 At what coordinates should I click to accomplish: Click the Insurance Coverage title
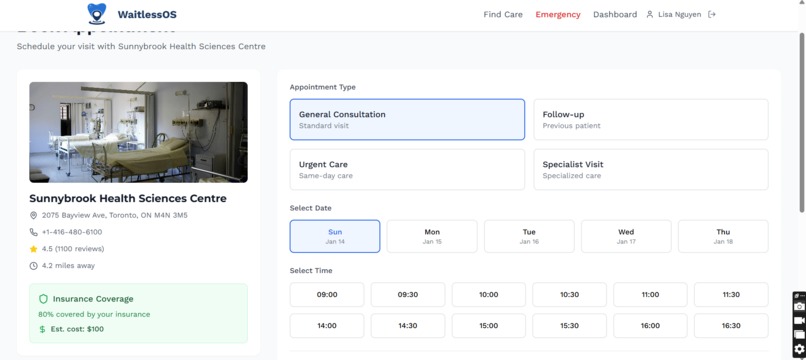coord(93,299)
